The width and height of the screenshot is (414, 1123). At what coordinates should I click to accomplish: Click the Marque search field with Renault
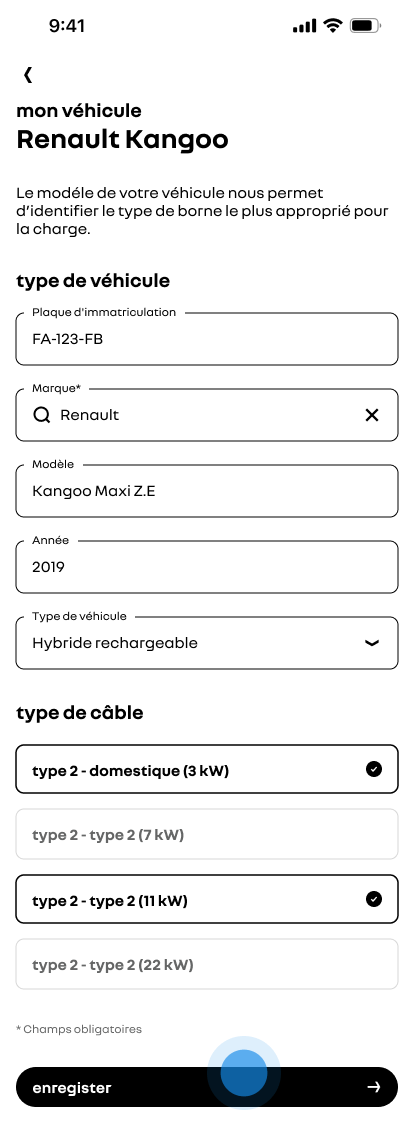pyautogui.click(x=207, y=415)
